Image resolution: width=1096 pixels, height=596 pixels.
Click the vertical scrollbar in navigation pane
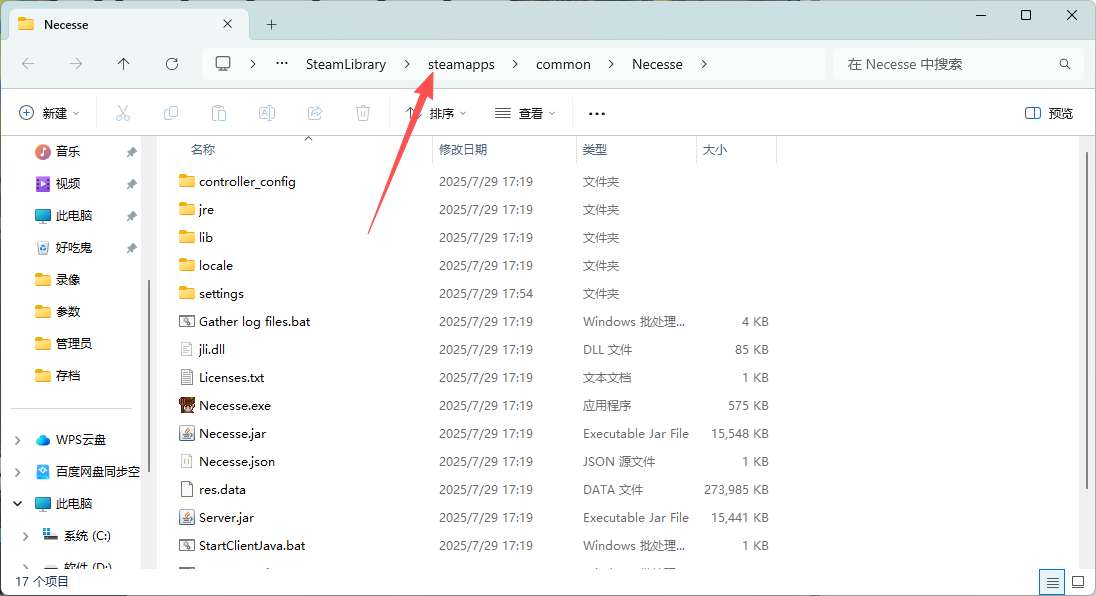pos(150,340)
